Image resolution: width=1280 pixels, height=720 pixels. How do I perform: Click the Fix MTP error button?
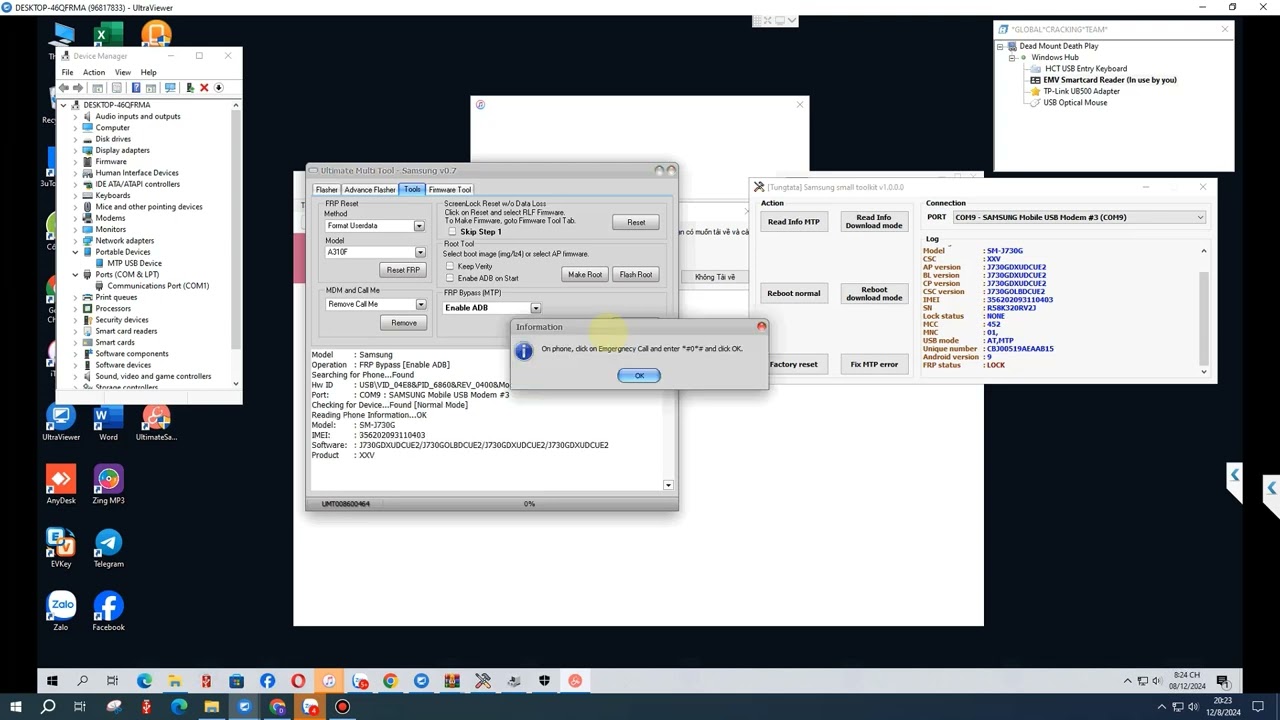point(874,365)
